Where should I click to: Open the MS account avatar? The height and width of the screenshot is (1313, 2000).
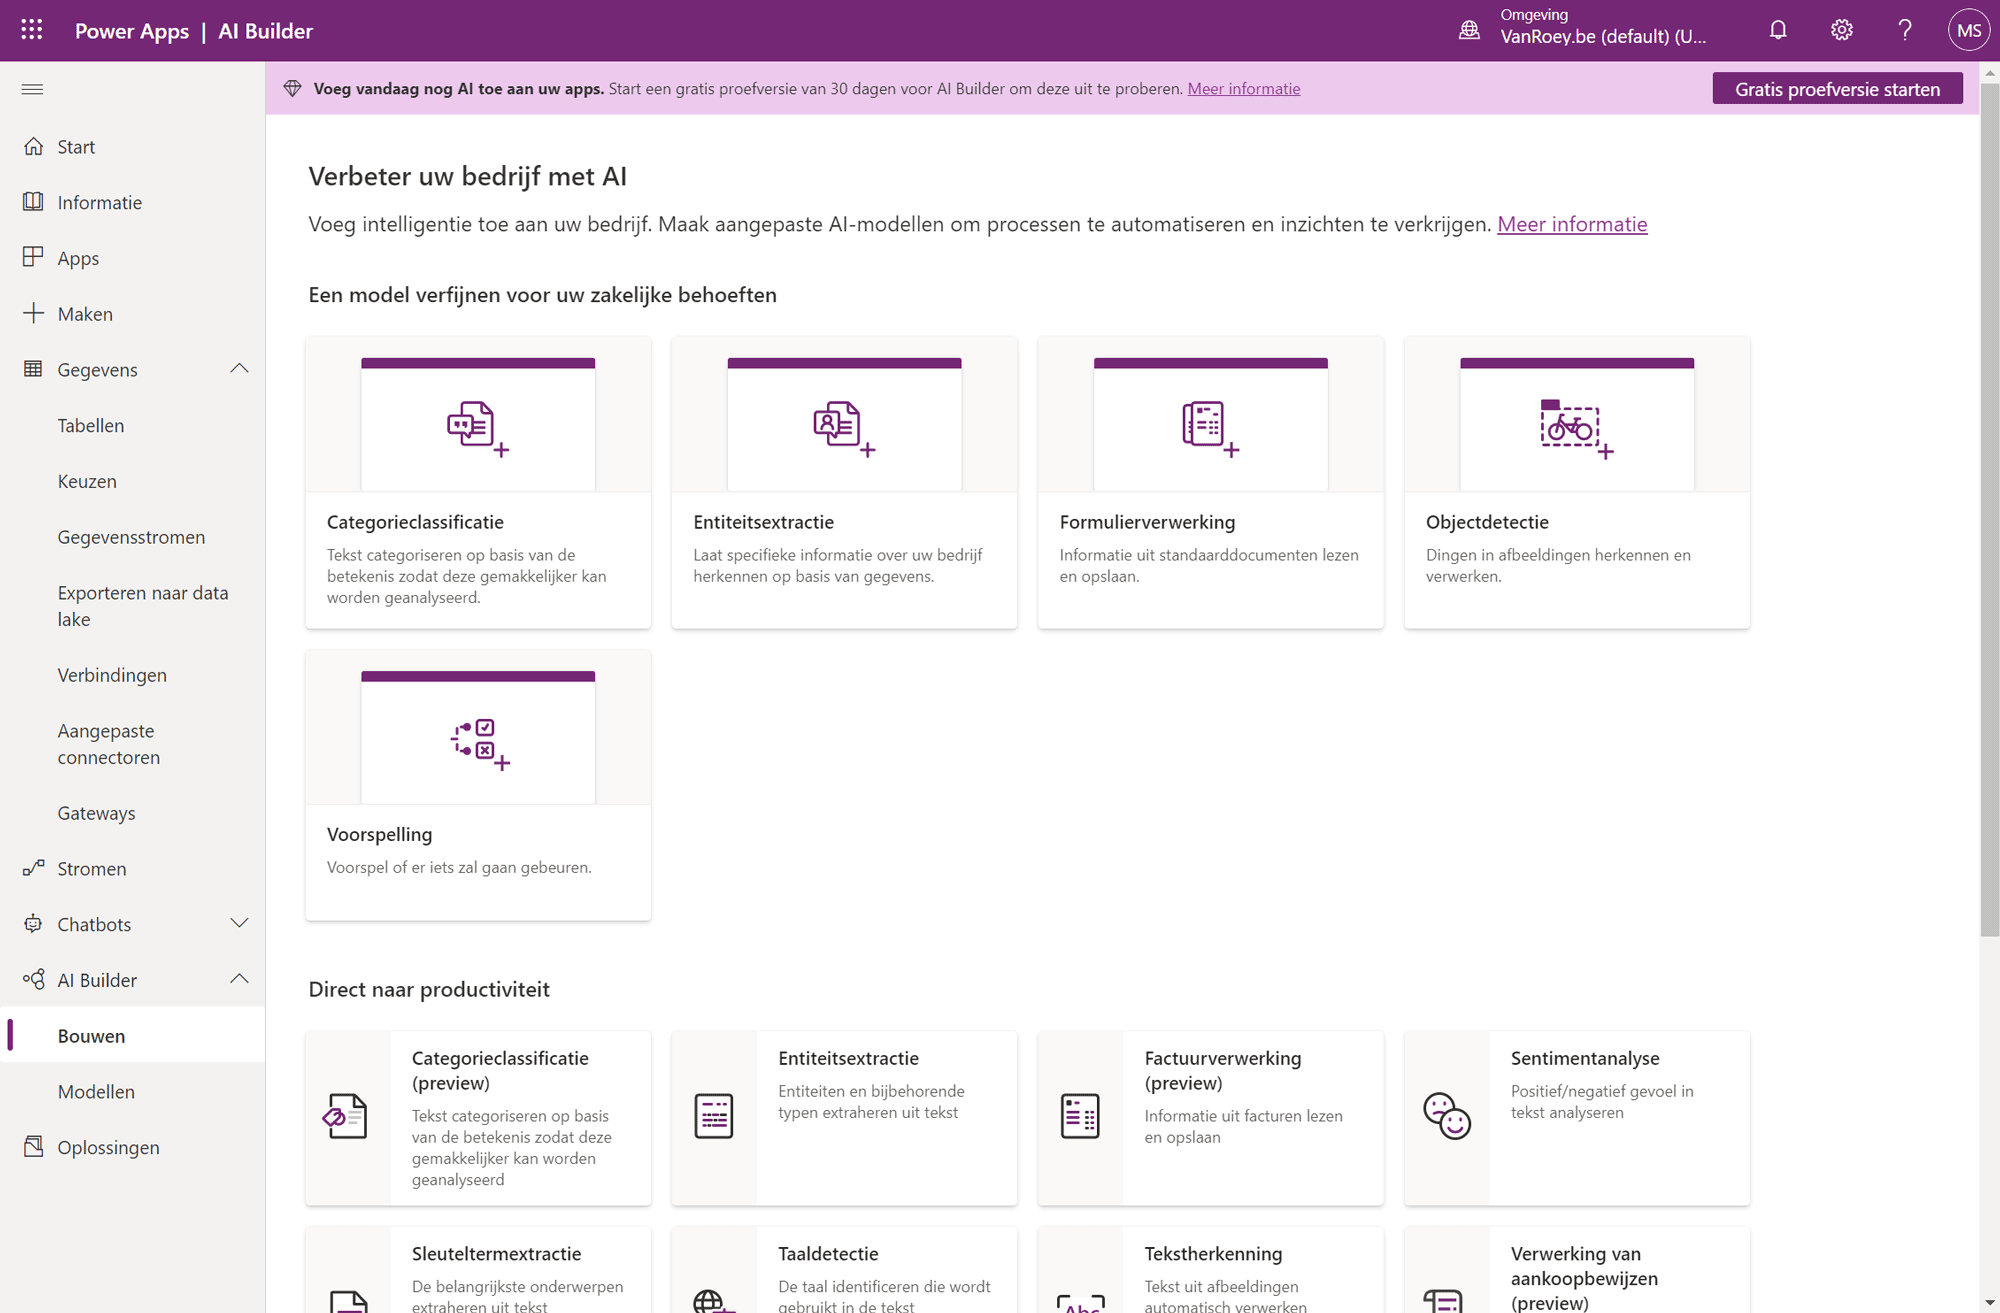coord(1968,30)
